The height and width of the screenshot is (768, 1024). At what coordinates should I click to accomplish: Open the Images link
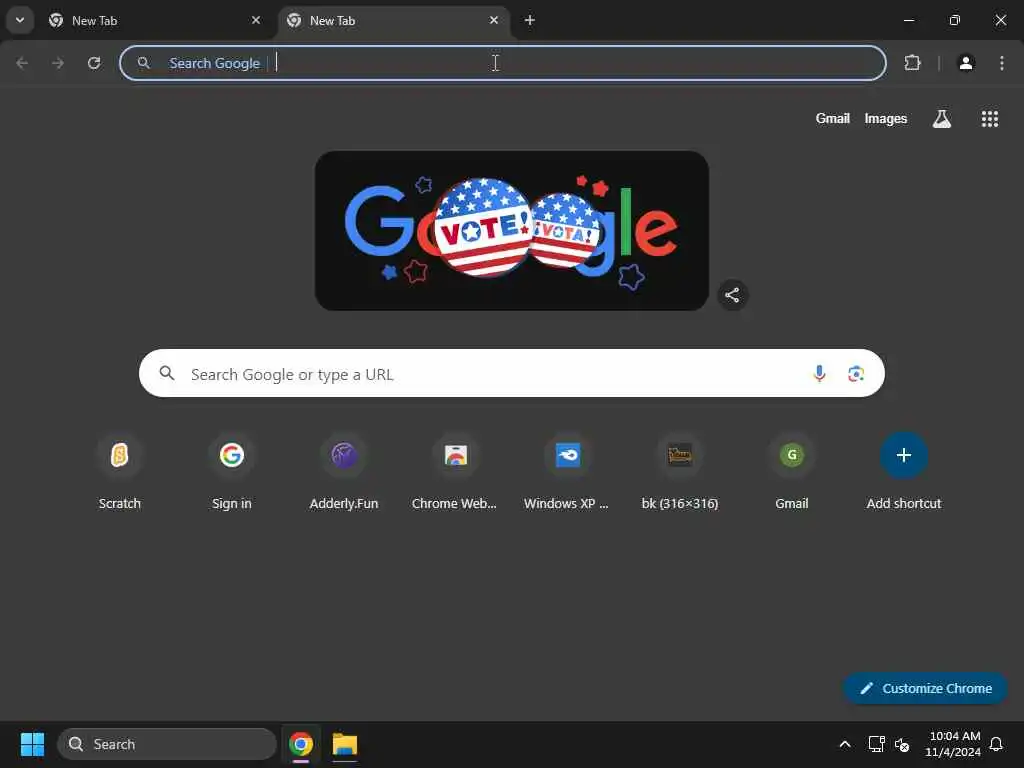tap(886, 118)
